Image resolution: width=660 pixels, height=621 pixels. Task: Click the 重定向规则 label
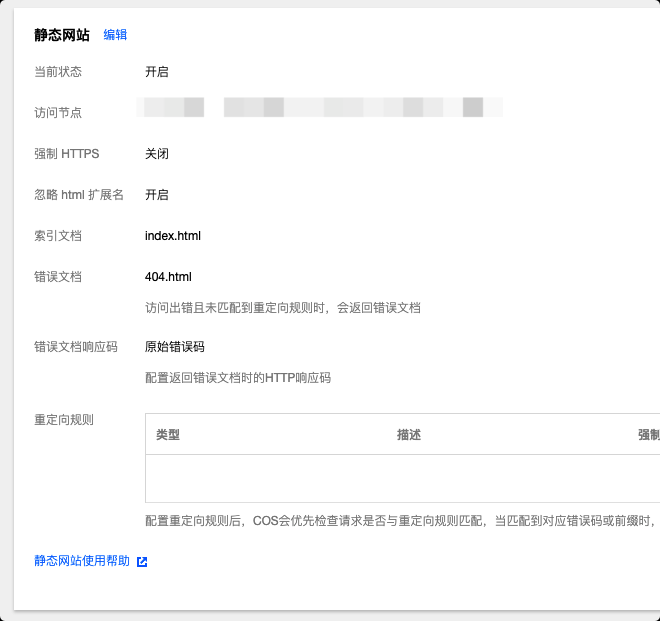point(64,420)
